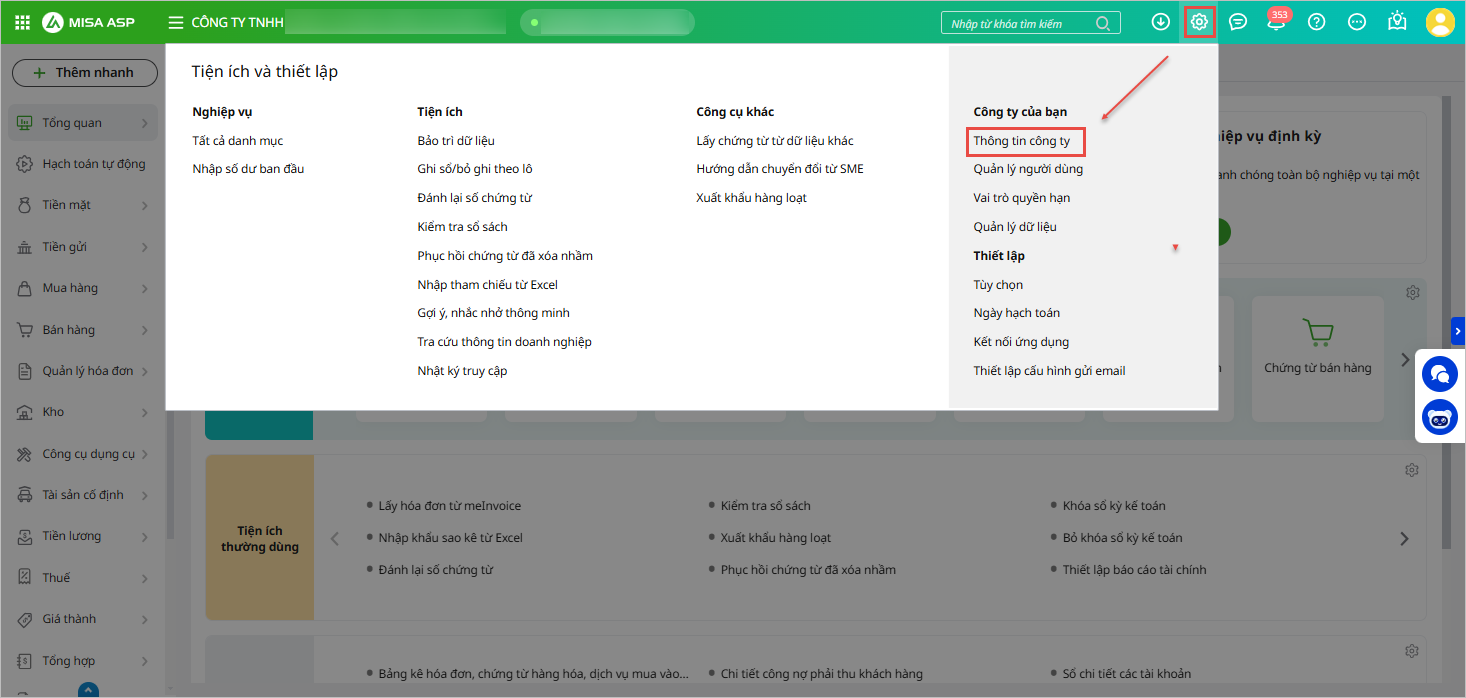Open the app grid launcher icon
The height and width of the screenshot is (698, 1466).
pyautogui.click(x=22, y=22)
